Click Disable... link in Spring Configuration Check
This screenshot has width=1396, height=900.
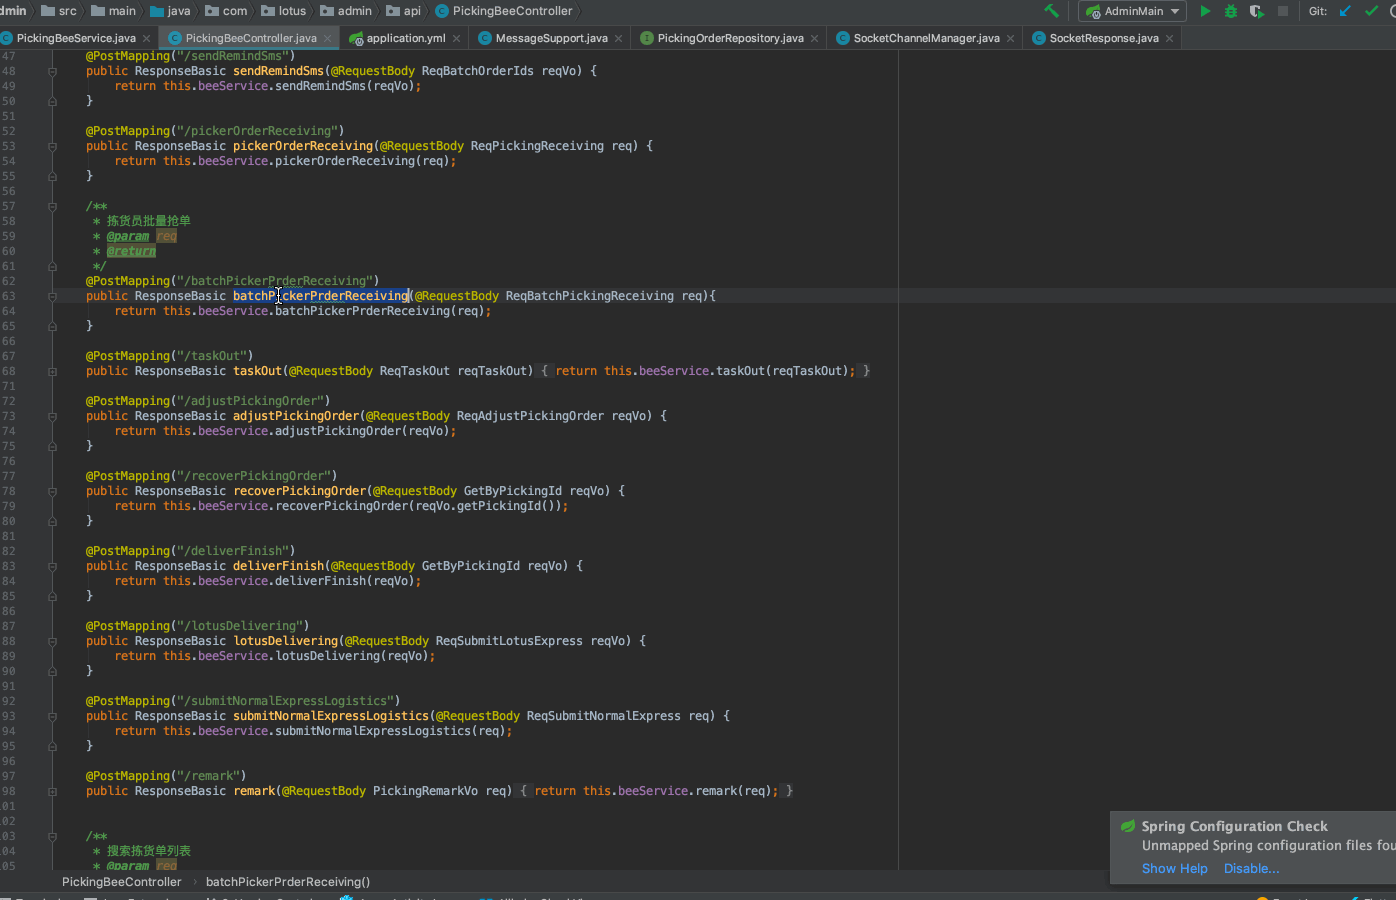[x=1251, y=868]
